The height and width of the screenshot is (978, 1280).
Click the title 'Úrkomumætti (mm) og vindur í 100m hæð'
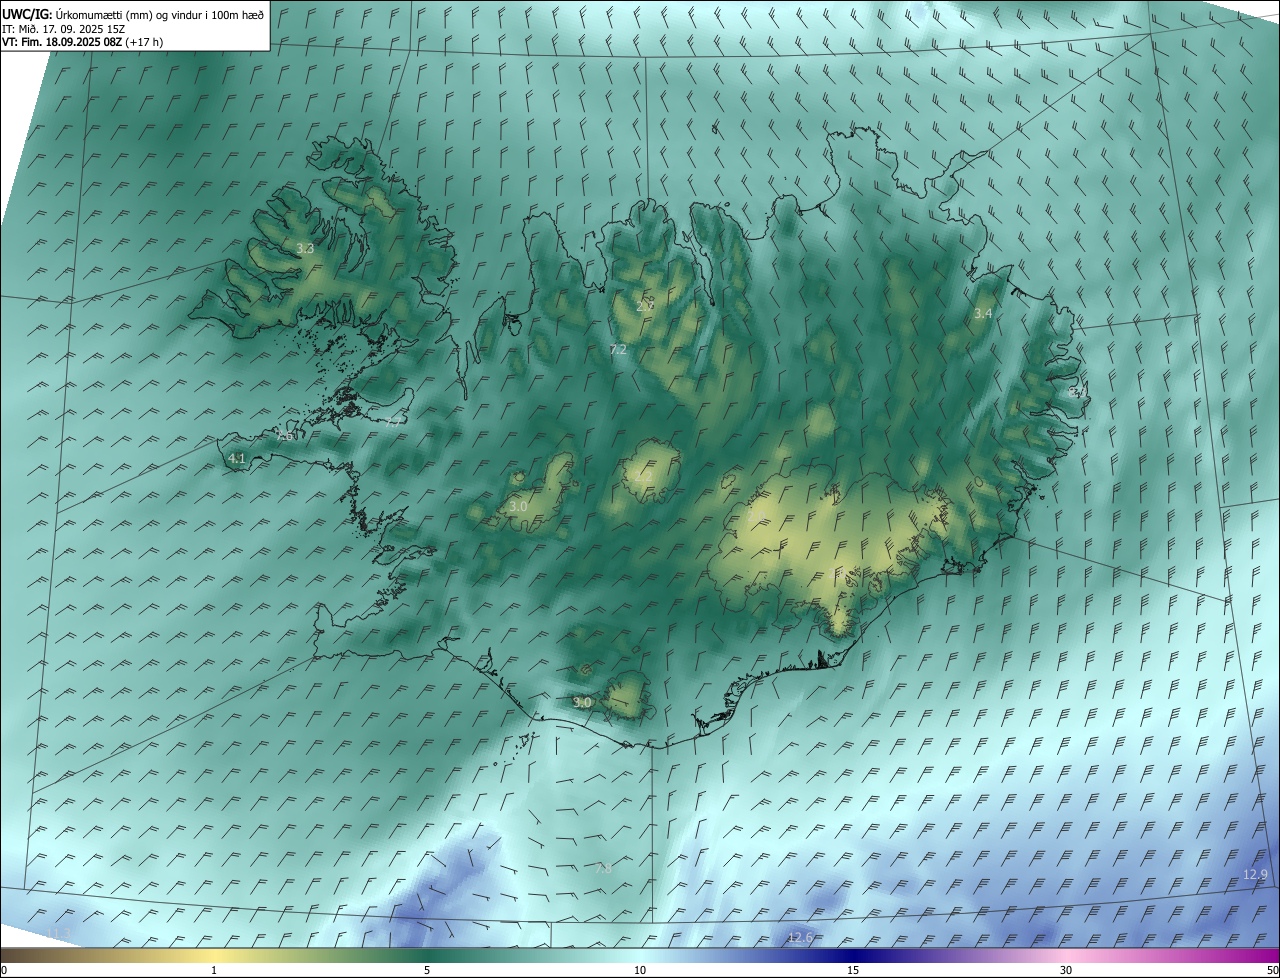coord(160,14)
